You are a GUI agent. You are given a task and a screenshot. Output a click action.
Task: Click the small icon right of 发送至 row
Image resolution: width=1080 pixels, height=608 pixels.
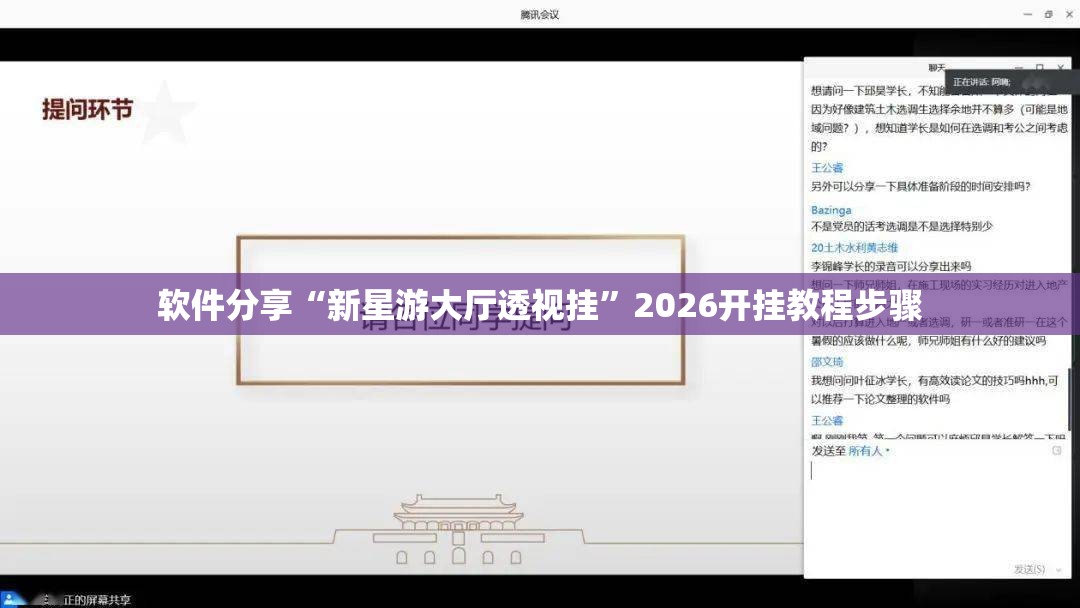tap(1057, 450)
